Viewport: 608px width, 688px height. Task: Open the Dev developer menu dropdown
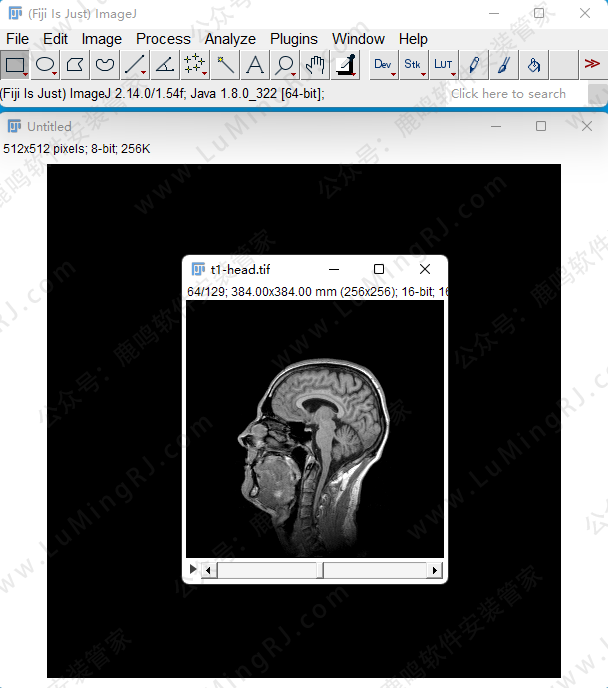(x=383, y=65)
